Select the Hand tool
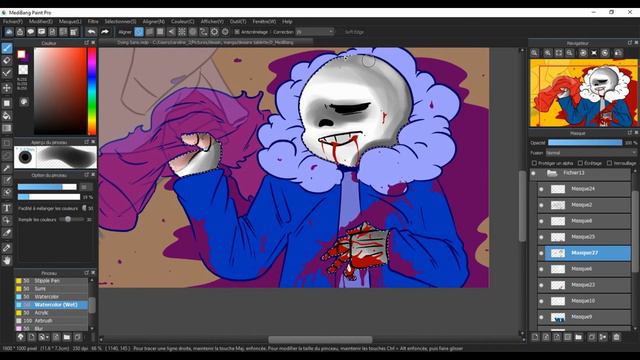640x360 pixels. point(7,260)
